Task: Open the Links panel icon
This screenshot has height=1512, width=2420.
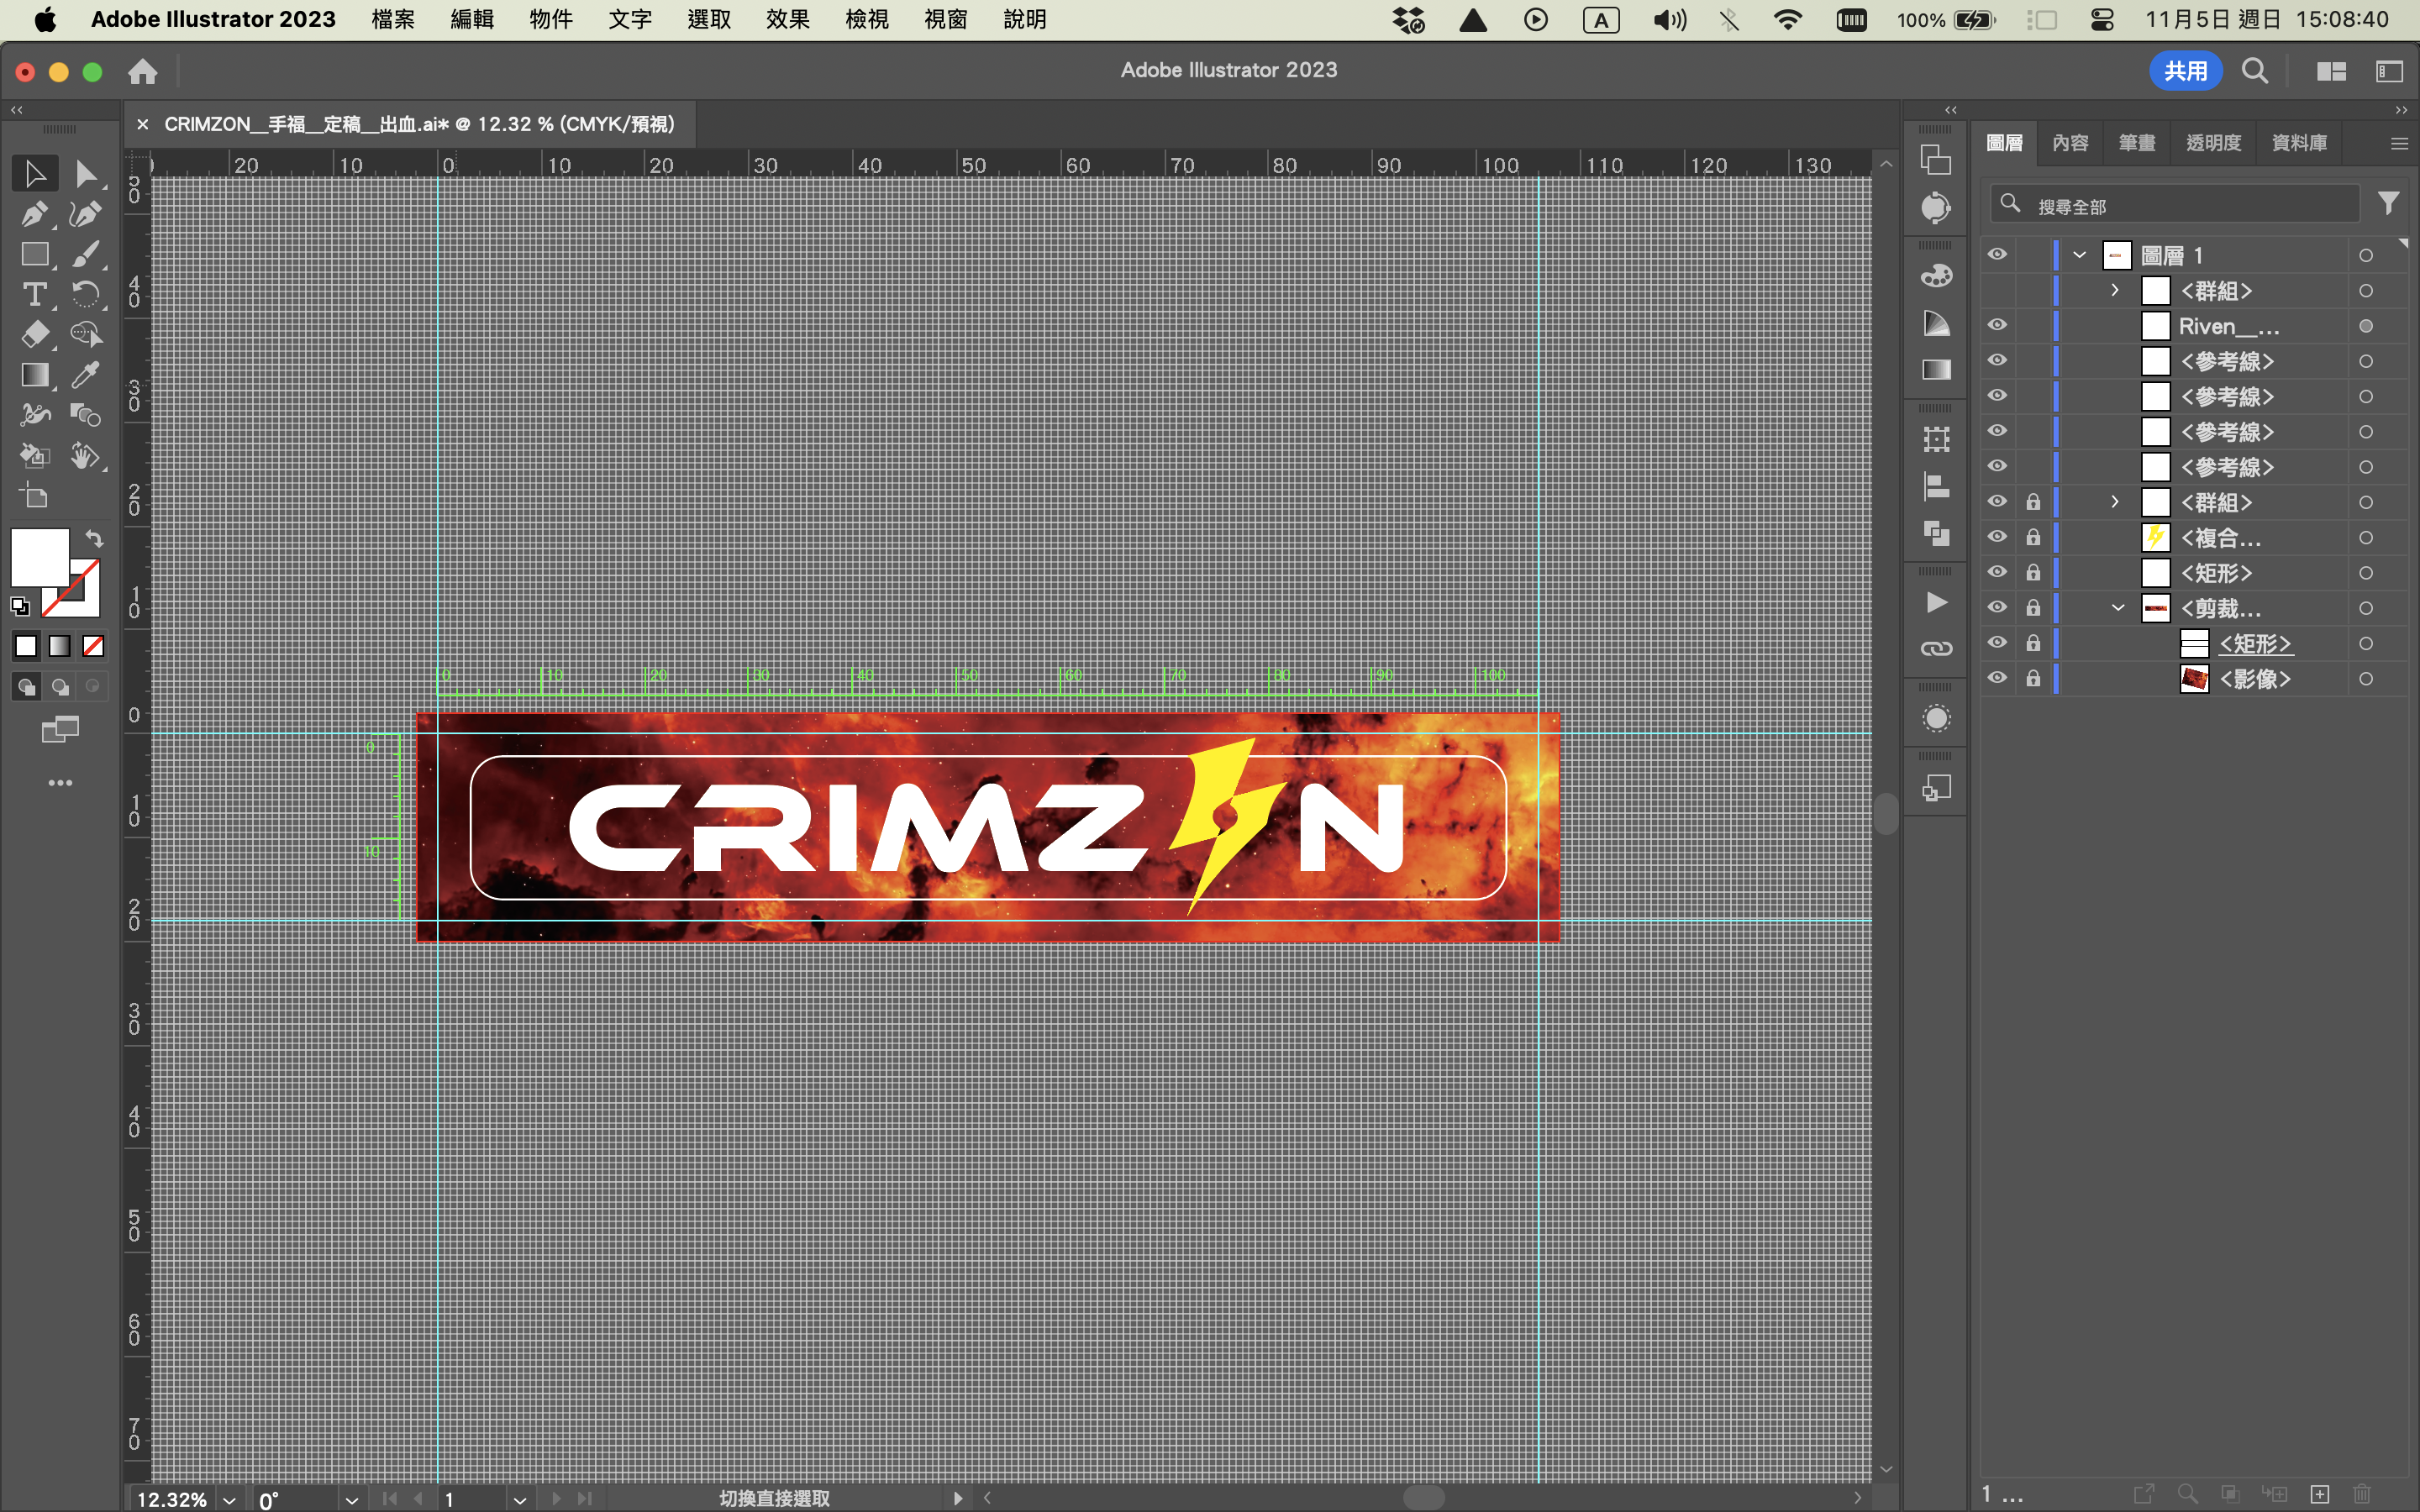Action: point(1936,649)
